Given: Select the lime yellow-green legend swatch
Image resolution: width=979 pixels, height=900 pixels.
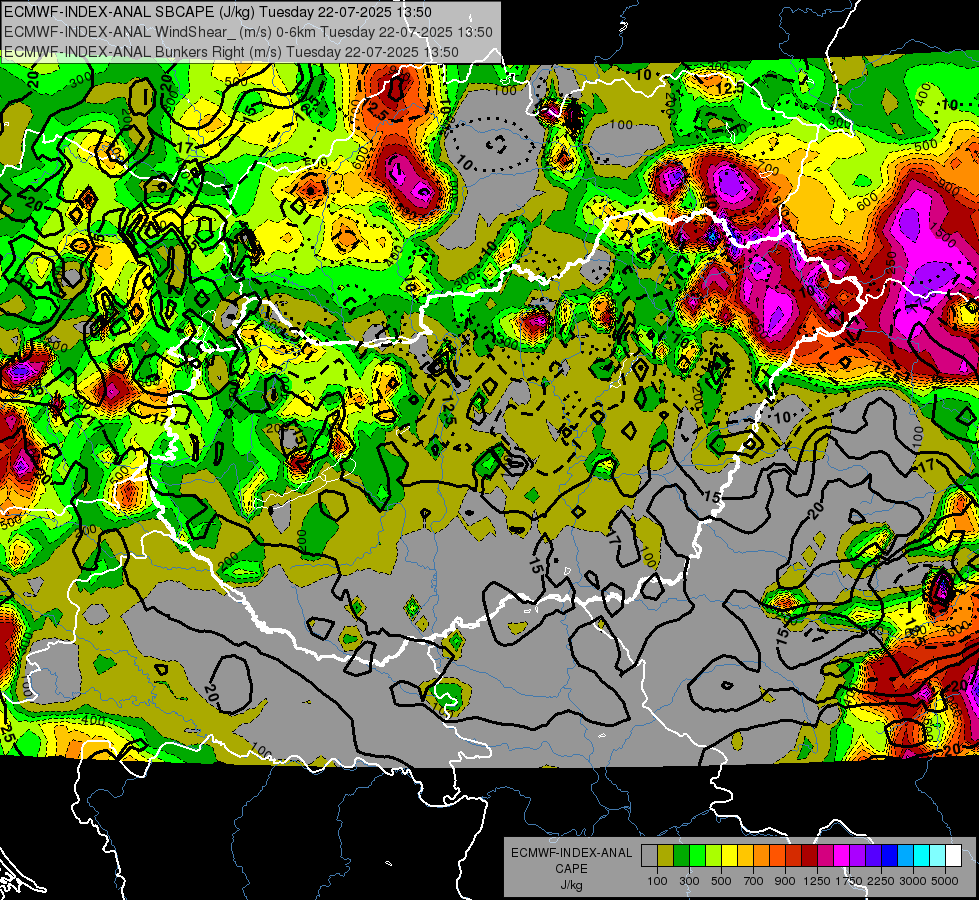Looking at the screenshot, I should 713,856.
